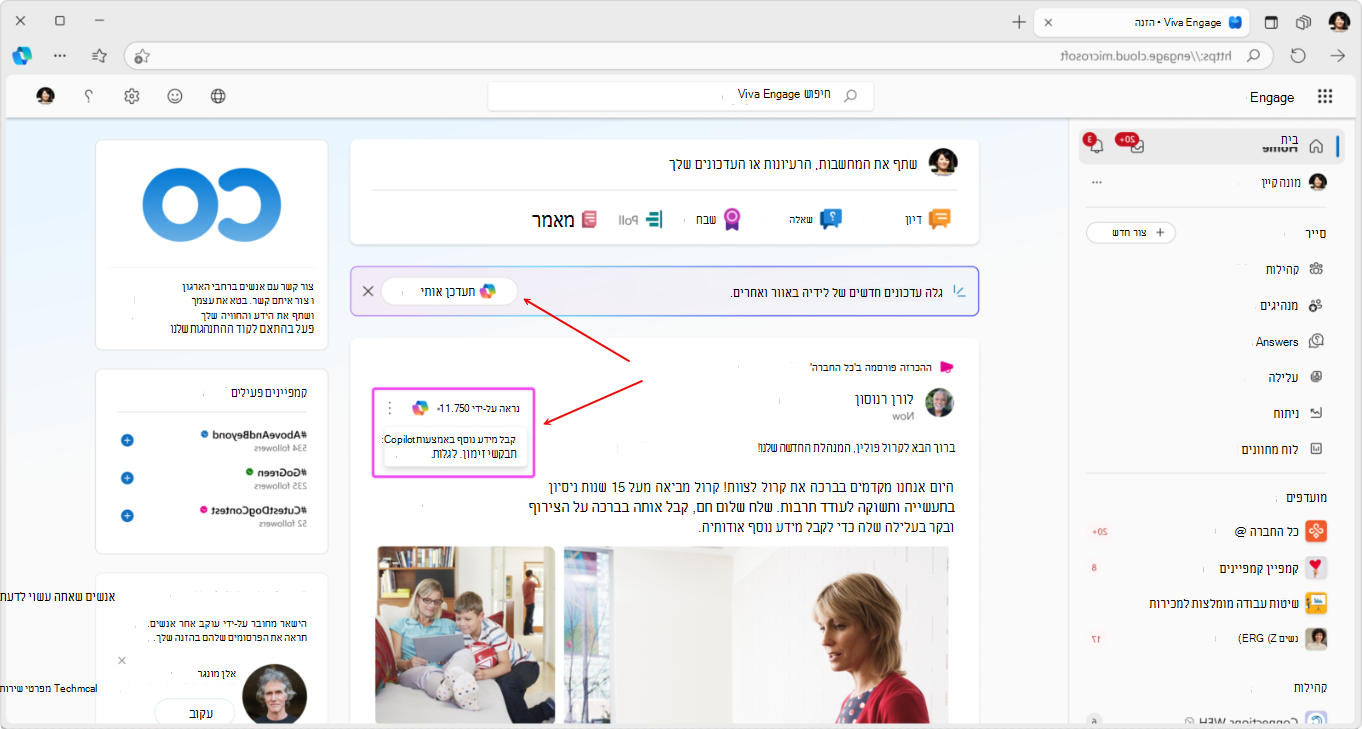Open the header profile avatar at far edge
The image size is (1362, 729).
(45, 96)
